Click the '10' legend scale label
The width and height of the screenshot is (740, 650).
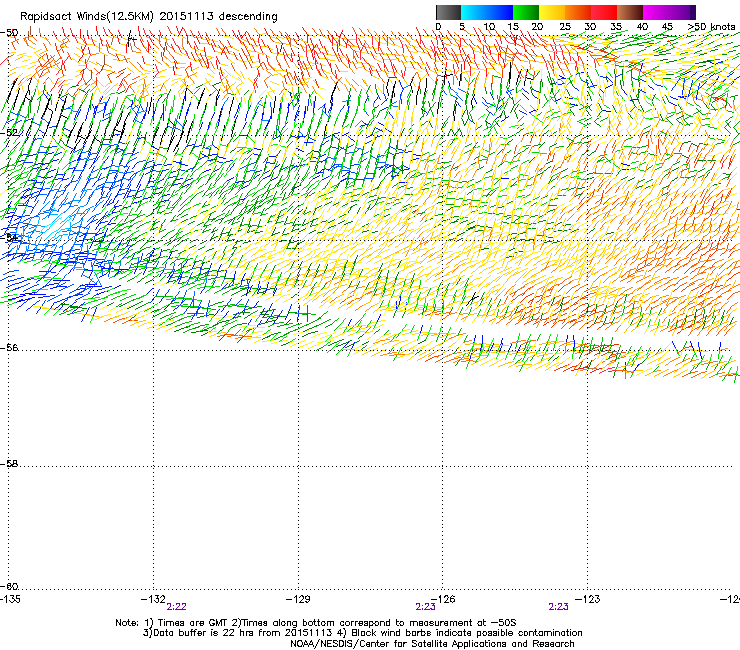point(489,27)
